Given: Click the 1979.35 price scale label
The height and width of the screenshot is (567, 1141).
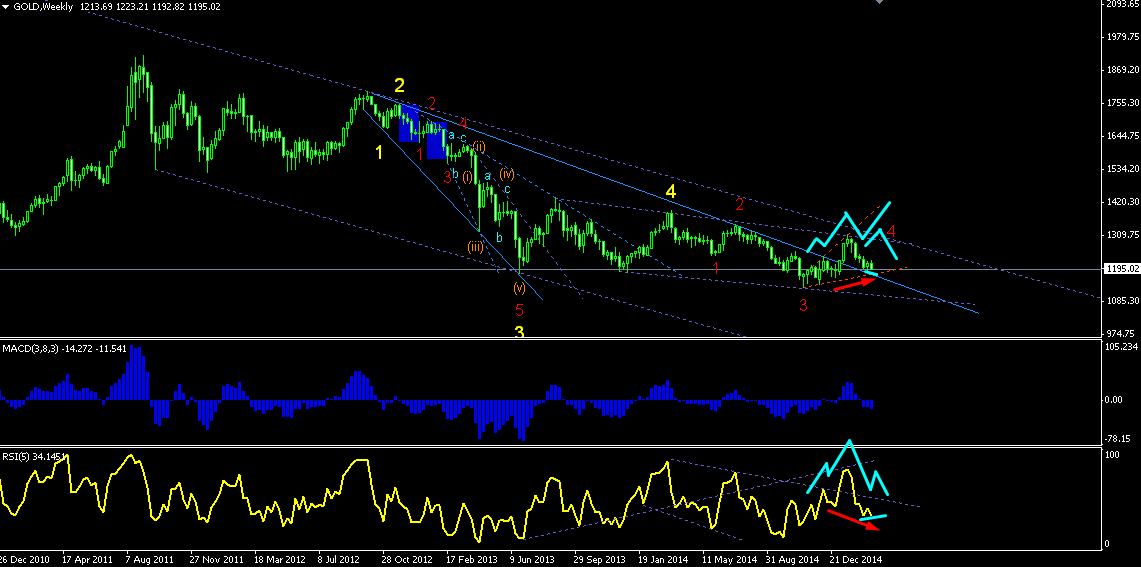Looking at the screenshot, I should coord(1121,37).
